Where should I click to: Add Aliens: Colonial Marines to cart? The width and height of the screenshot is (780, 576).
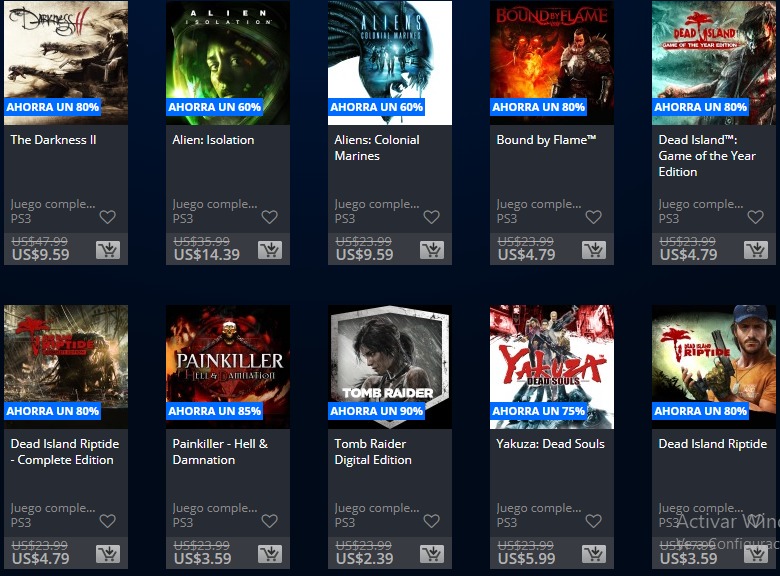[x=432, y=250]
